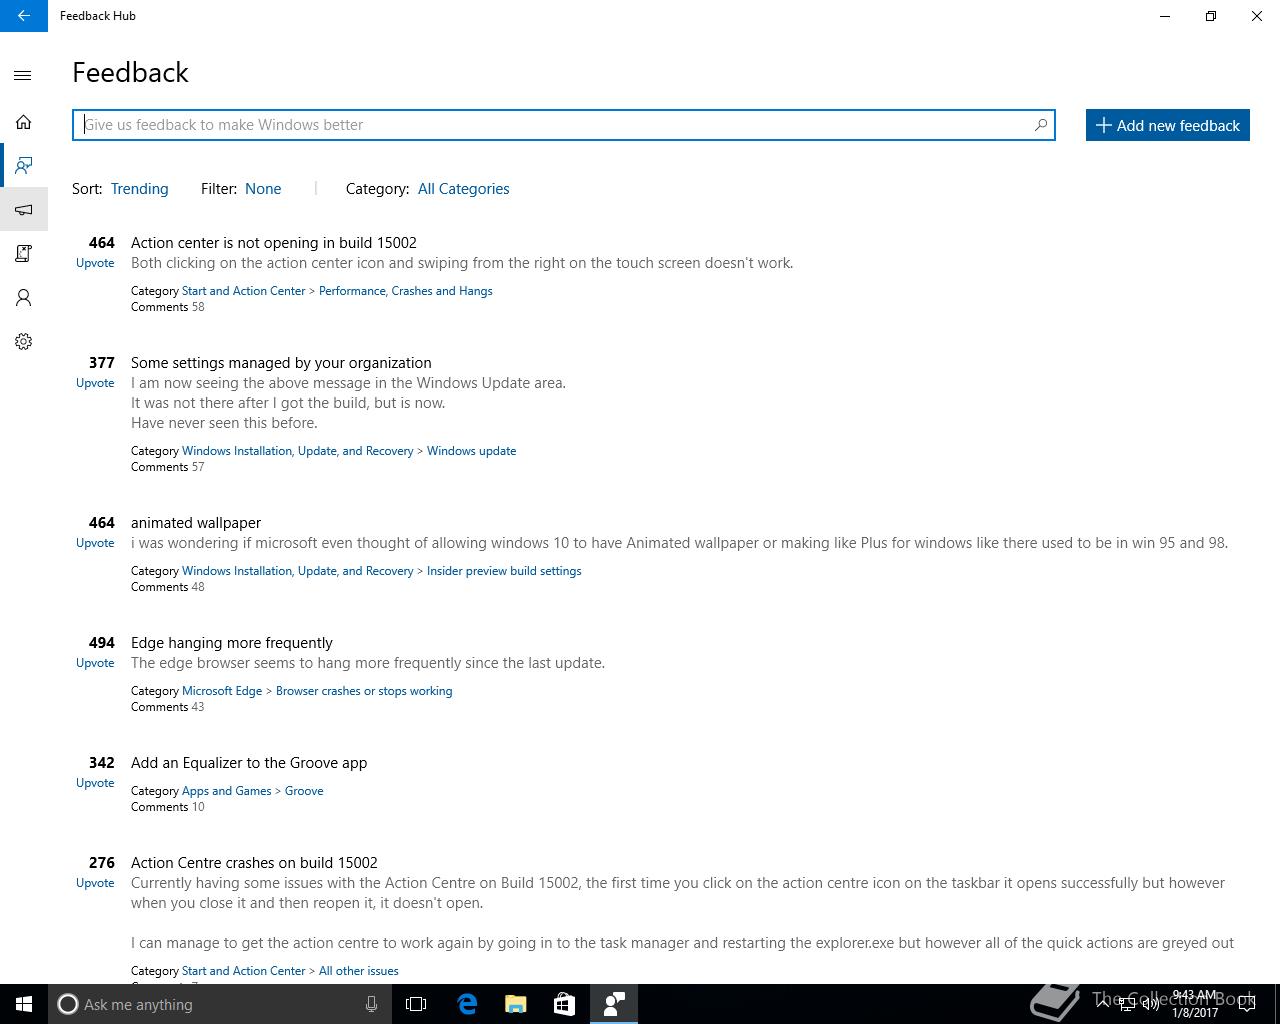Open Announcements megaphone icon in sidebar
Screen dimensions: 1280x1024
[x=23, y=209]
